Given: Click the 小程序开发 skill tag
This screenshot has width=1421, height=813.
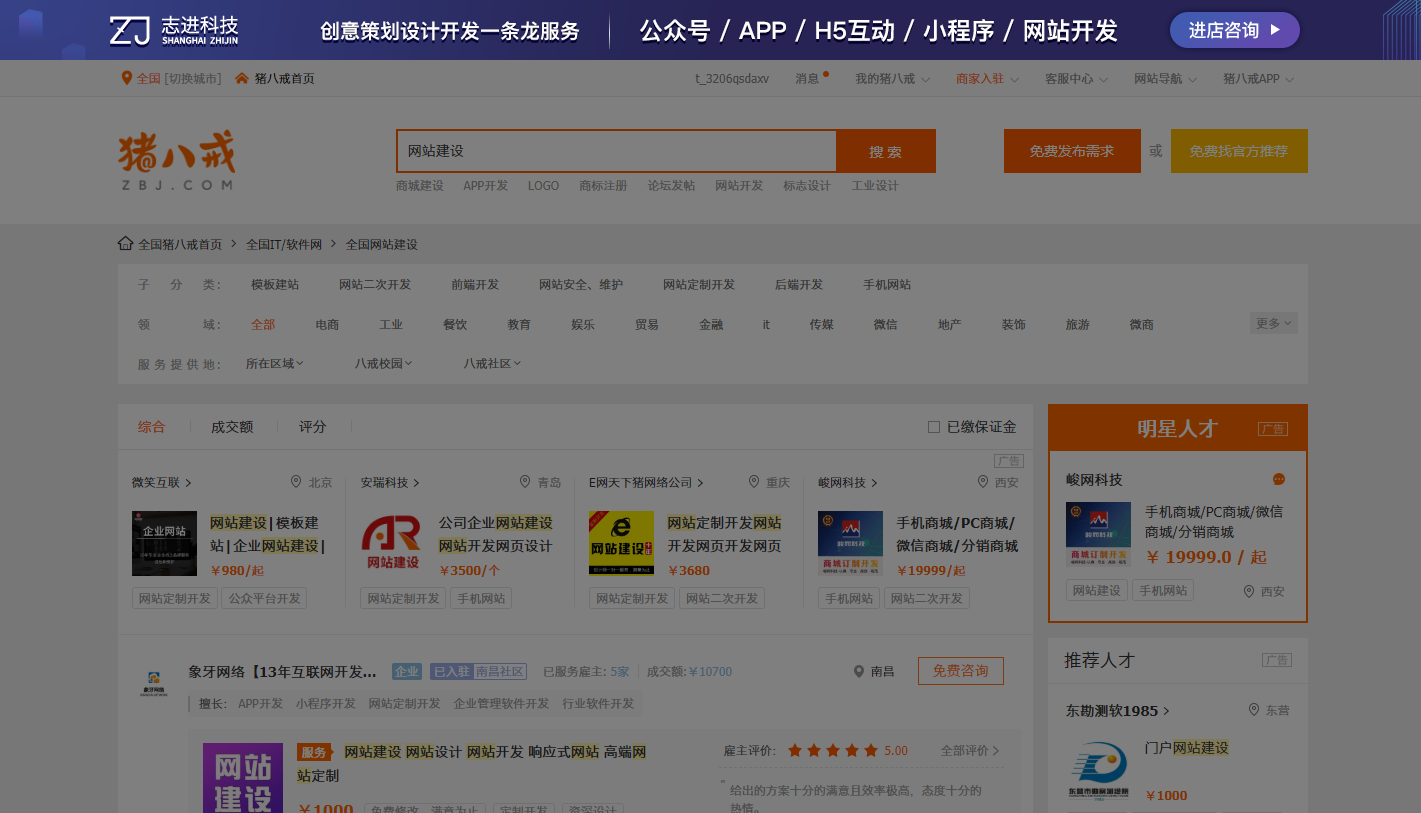Looking at the screenshot, I should point(326,703).
